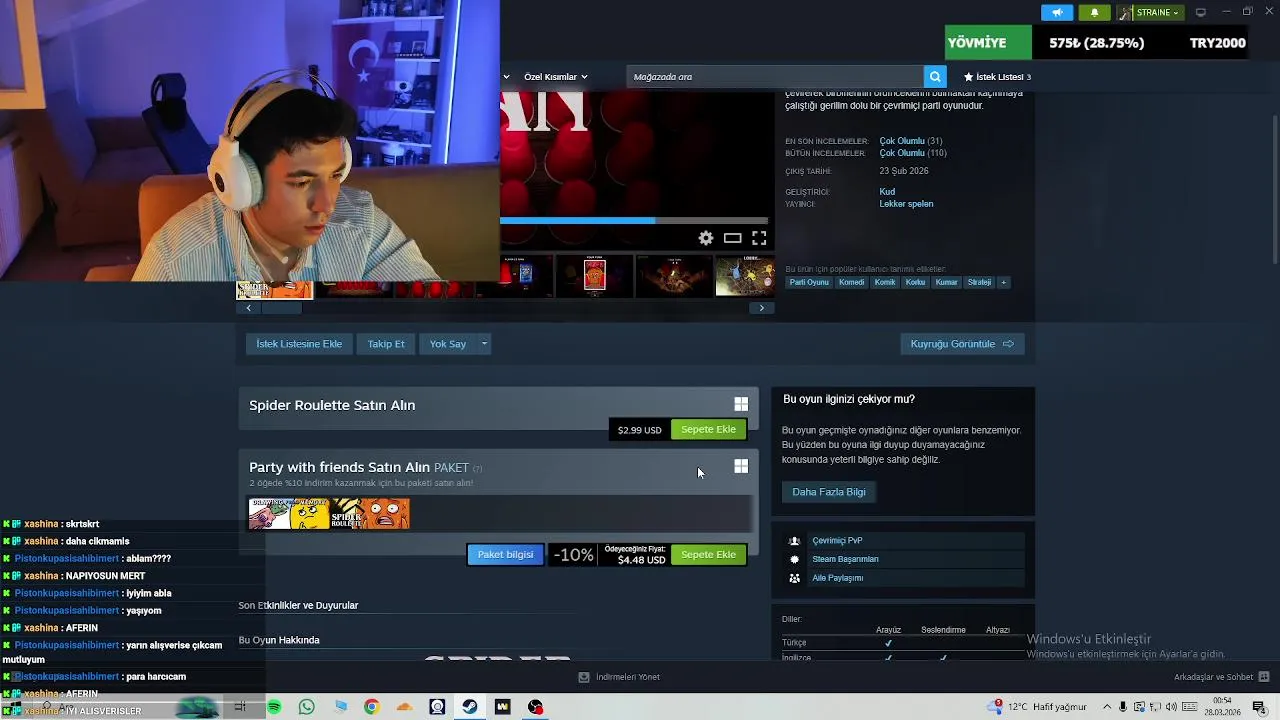Click the Daha Fazla Bilgi button
Viewport: 1280px width, 720px height.
click(829, 492)
